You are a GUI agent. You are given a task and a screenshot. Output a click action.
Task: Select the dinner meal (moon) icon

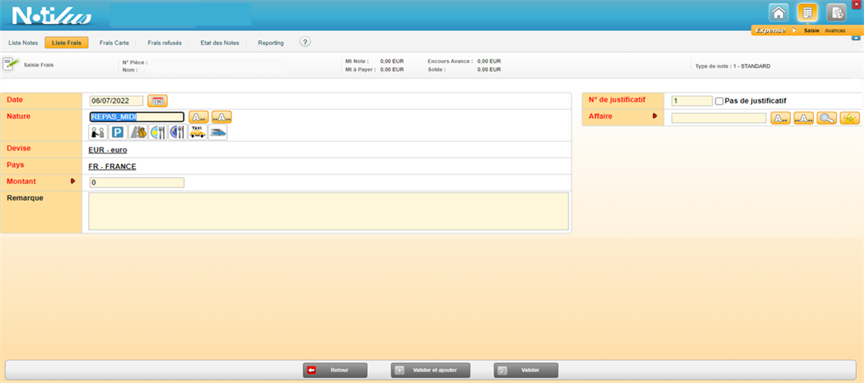(177, 132)
